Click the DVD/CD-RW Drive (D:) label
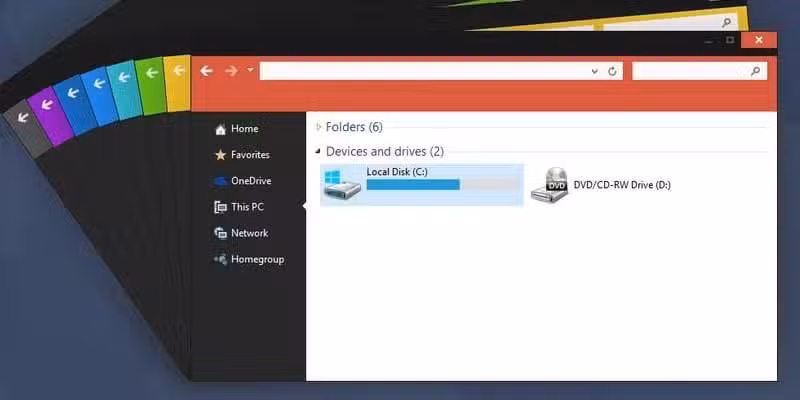 pyautogui.click(x=622, y=185)
